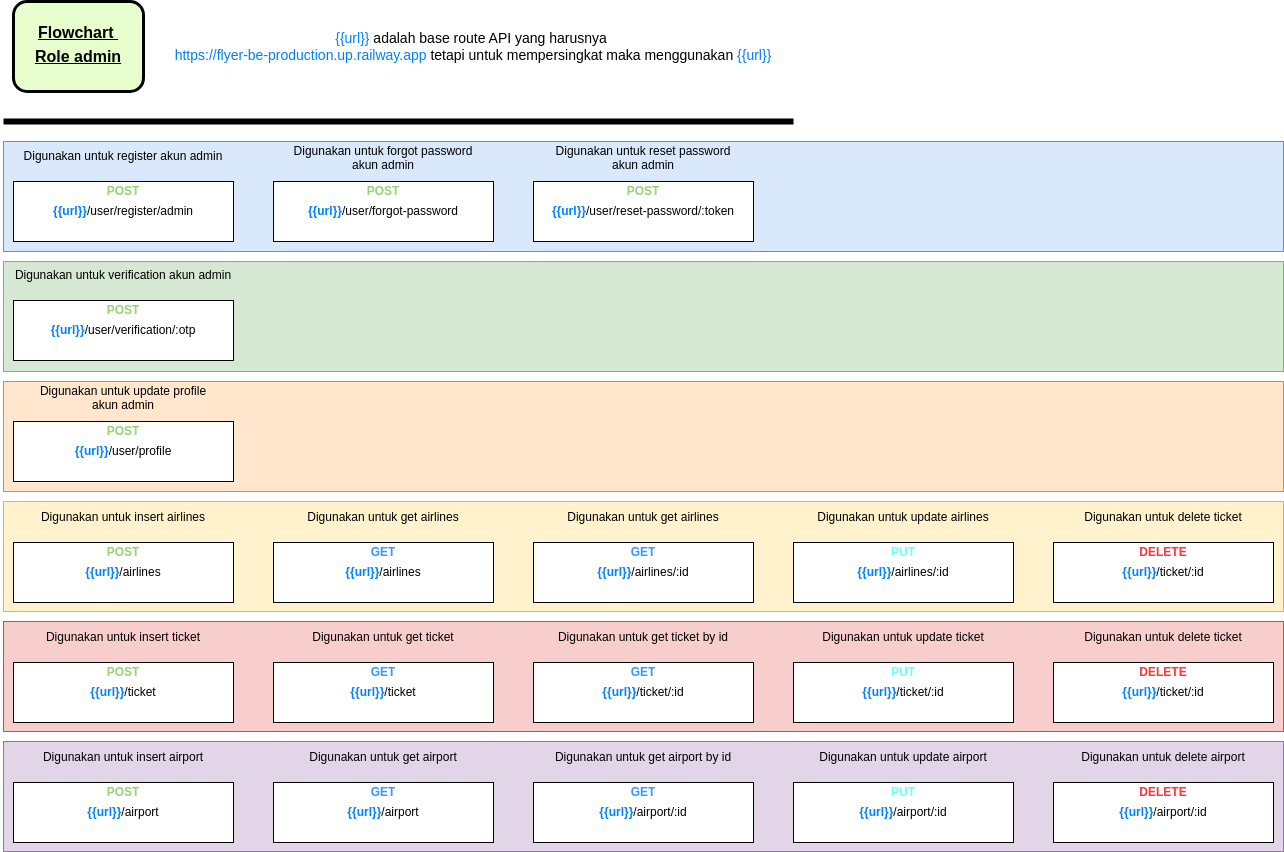Viewport: 1284px width, 852px height.
Task: Click the Flowchart Role admin title box
Action: click(x=78, y=46)
